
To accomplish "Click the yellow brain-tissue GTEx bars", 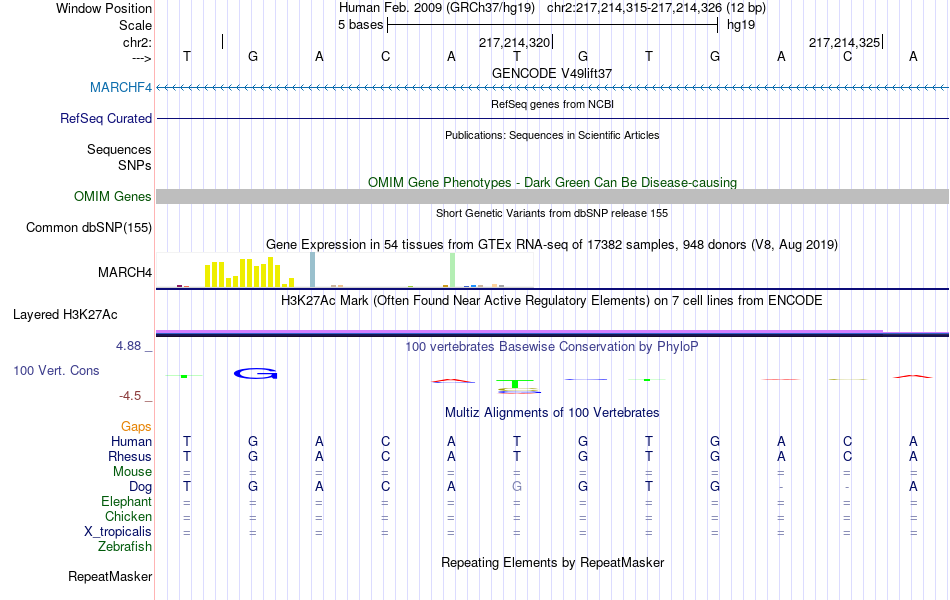I will pos(250,272).
